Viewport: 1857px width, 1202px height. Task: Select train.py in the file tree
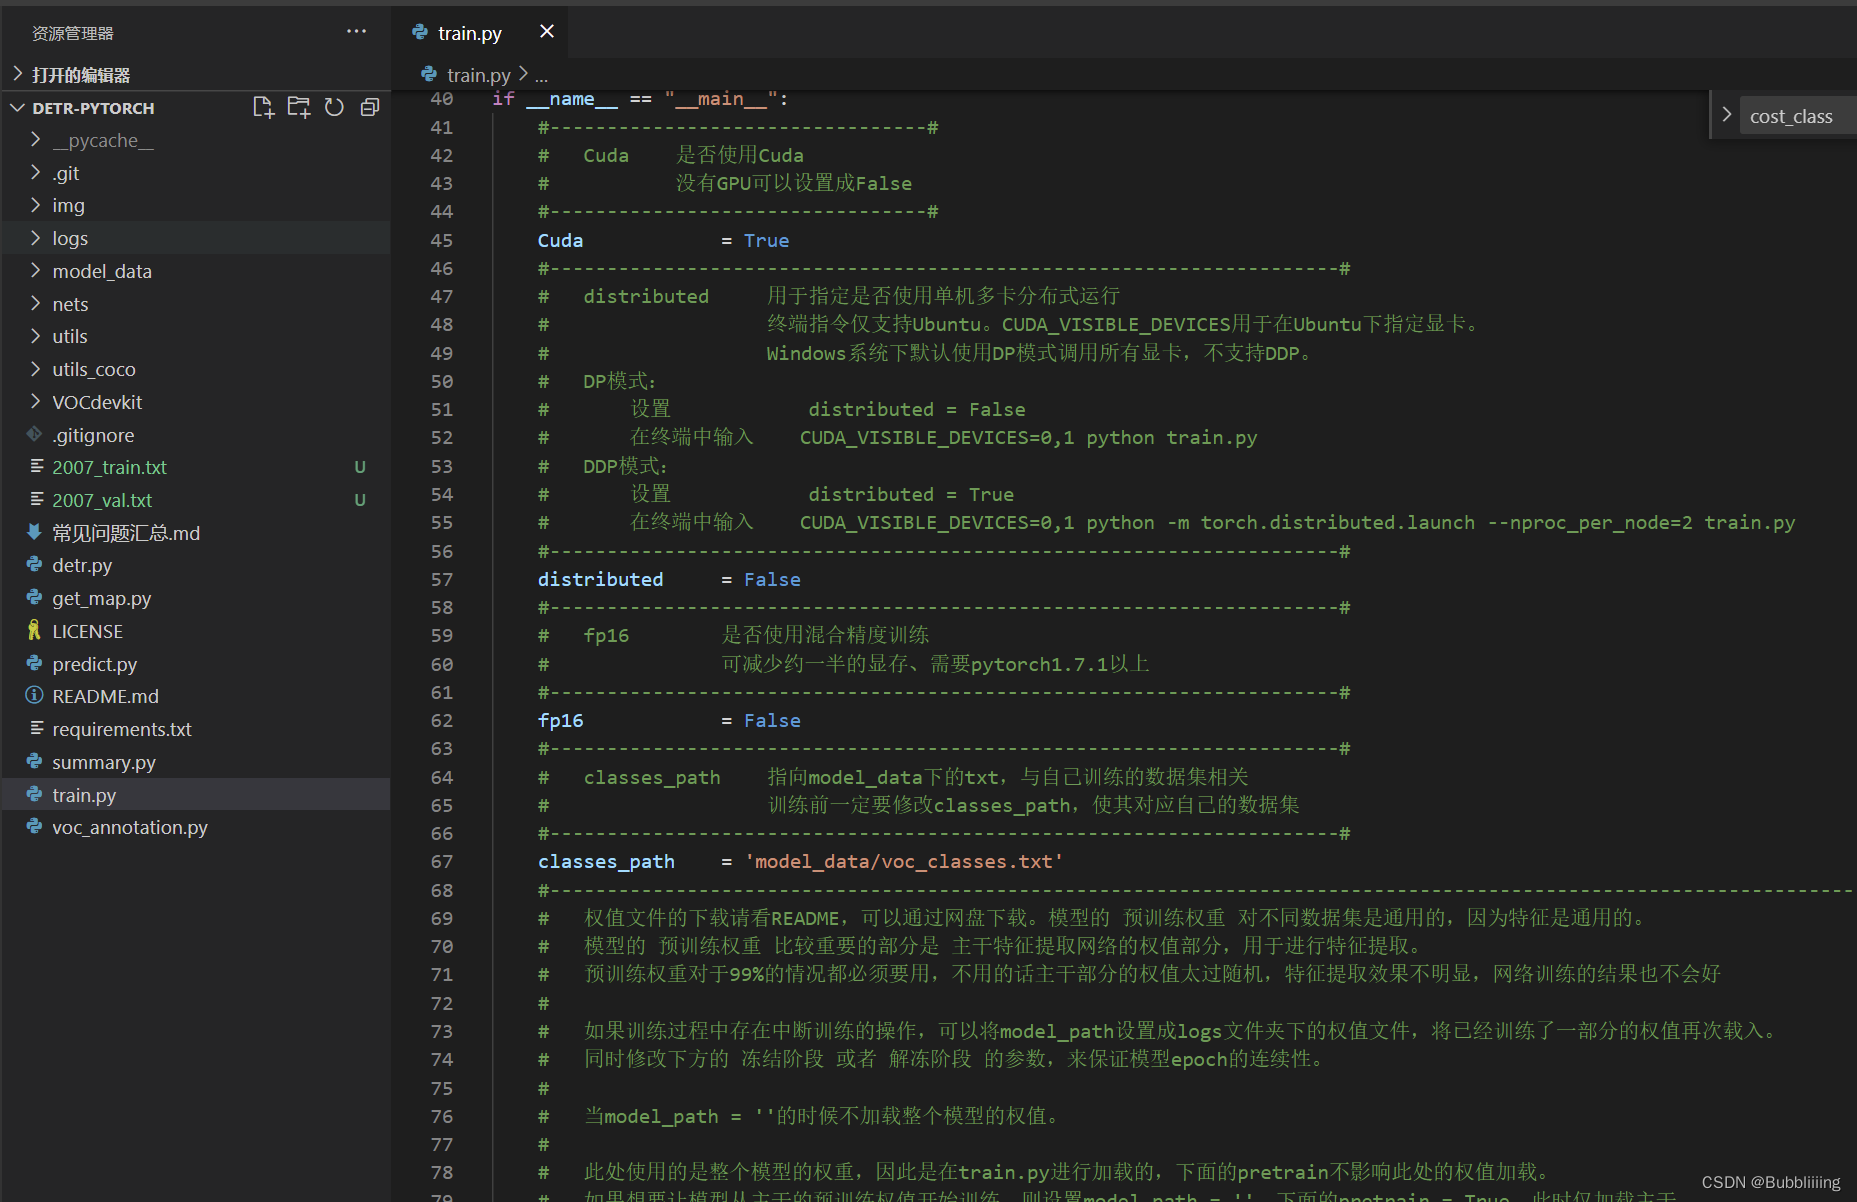(195, 795)
